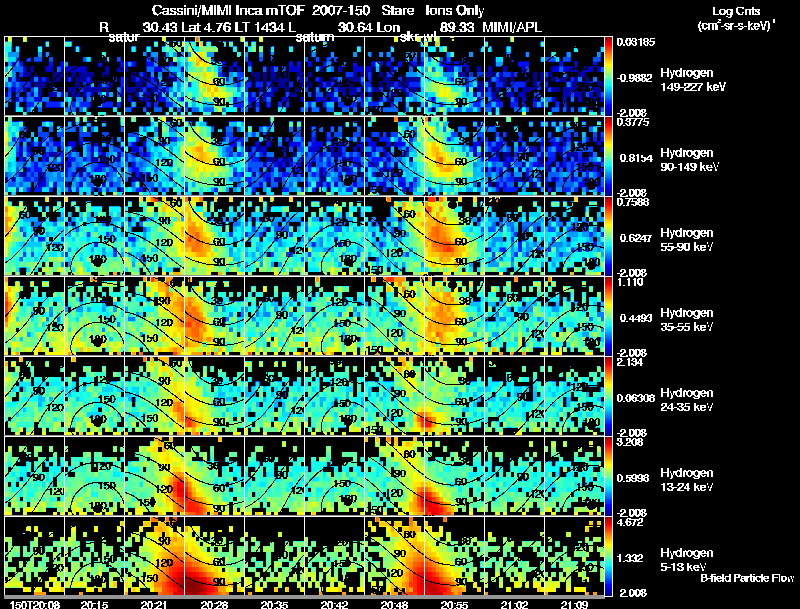Screen dimensions: 800x609
Task: Select the color bar beside Hydrogen 5-13 keV
Action: (608, 556)
